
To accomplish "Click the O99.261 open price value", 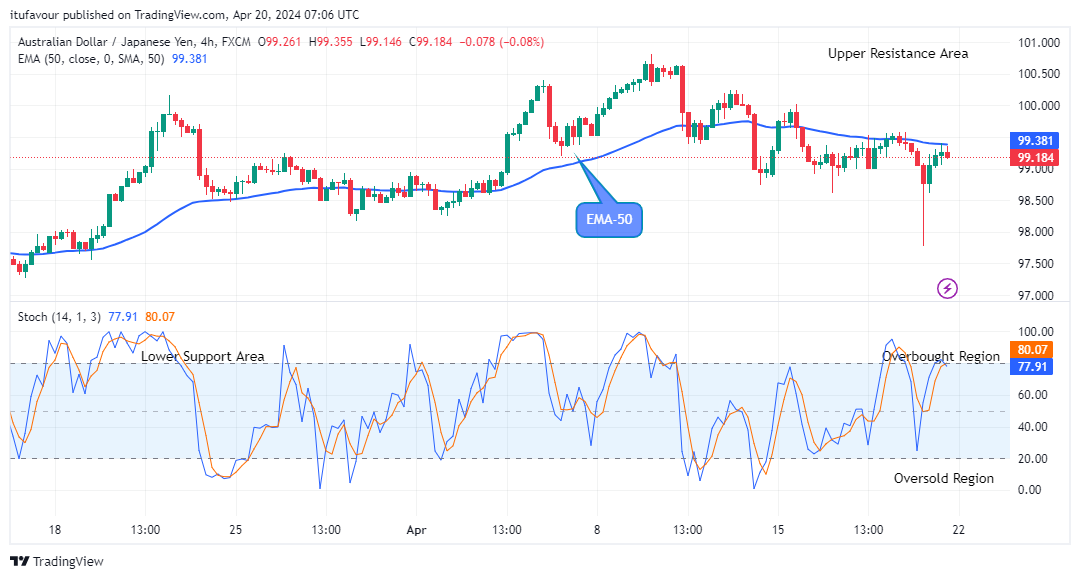I will pyautogui.click(x=280, y=42).
